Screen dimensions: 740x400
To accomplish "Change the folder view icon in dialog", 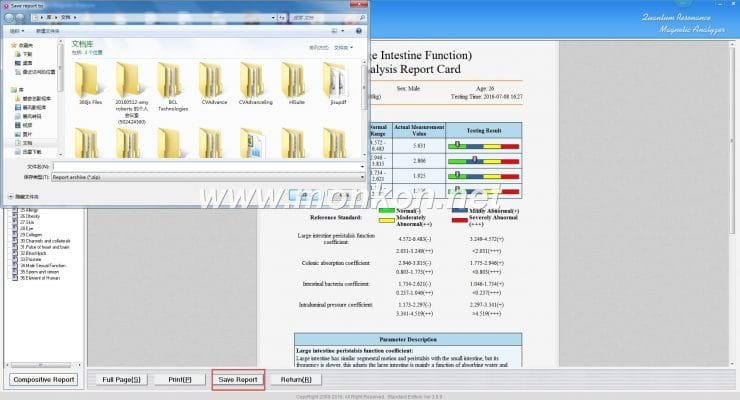I will tap(335, 31).
